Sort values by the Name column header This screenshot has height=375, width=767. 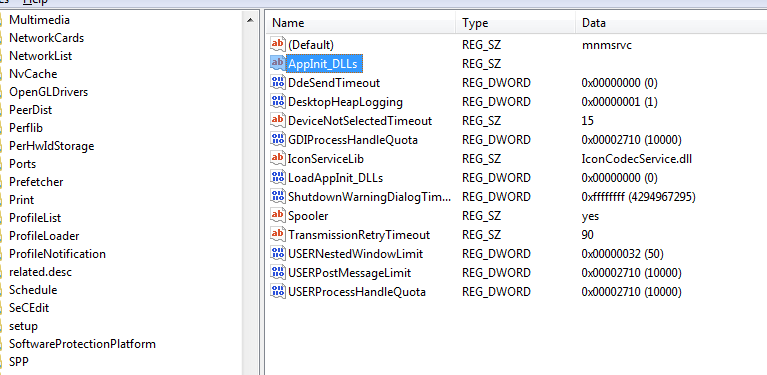pyautogui.click(x=361, y=22)
